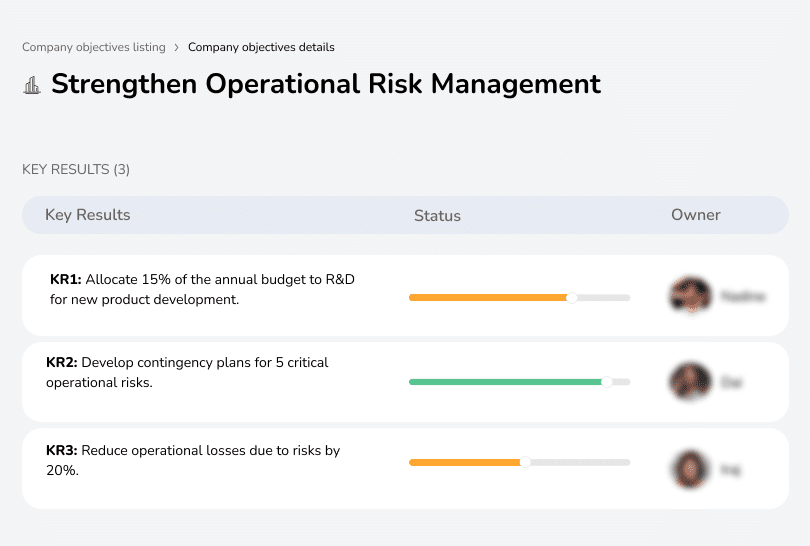
Task: Click the KR3 owner avatar
Action: coord(690,469)
